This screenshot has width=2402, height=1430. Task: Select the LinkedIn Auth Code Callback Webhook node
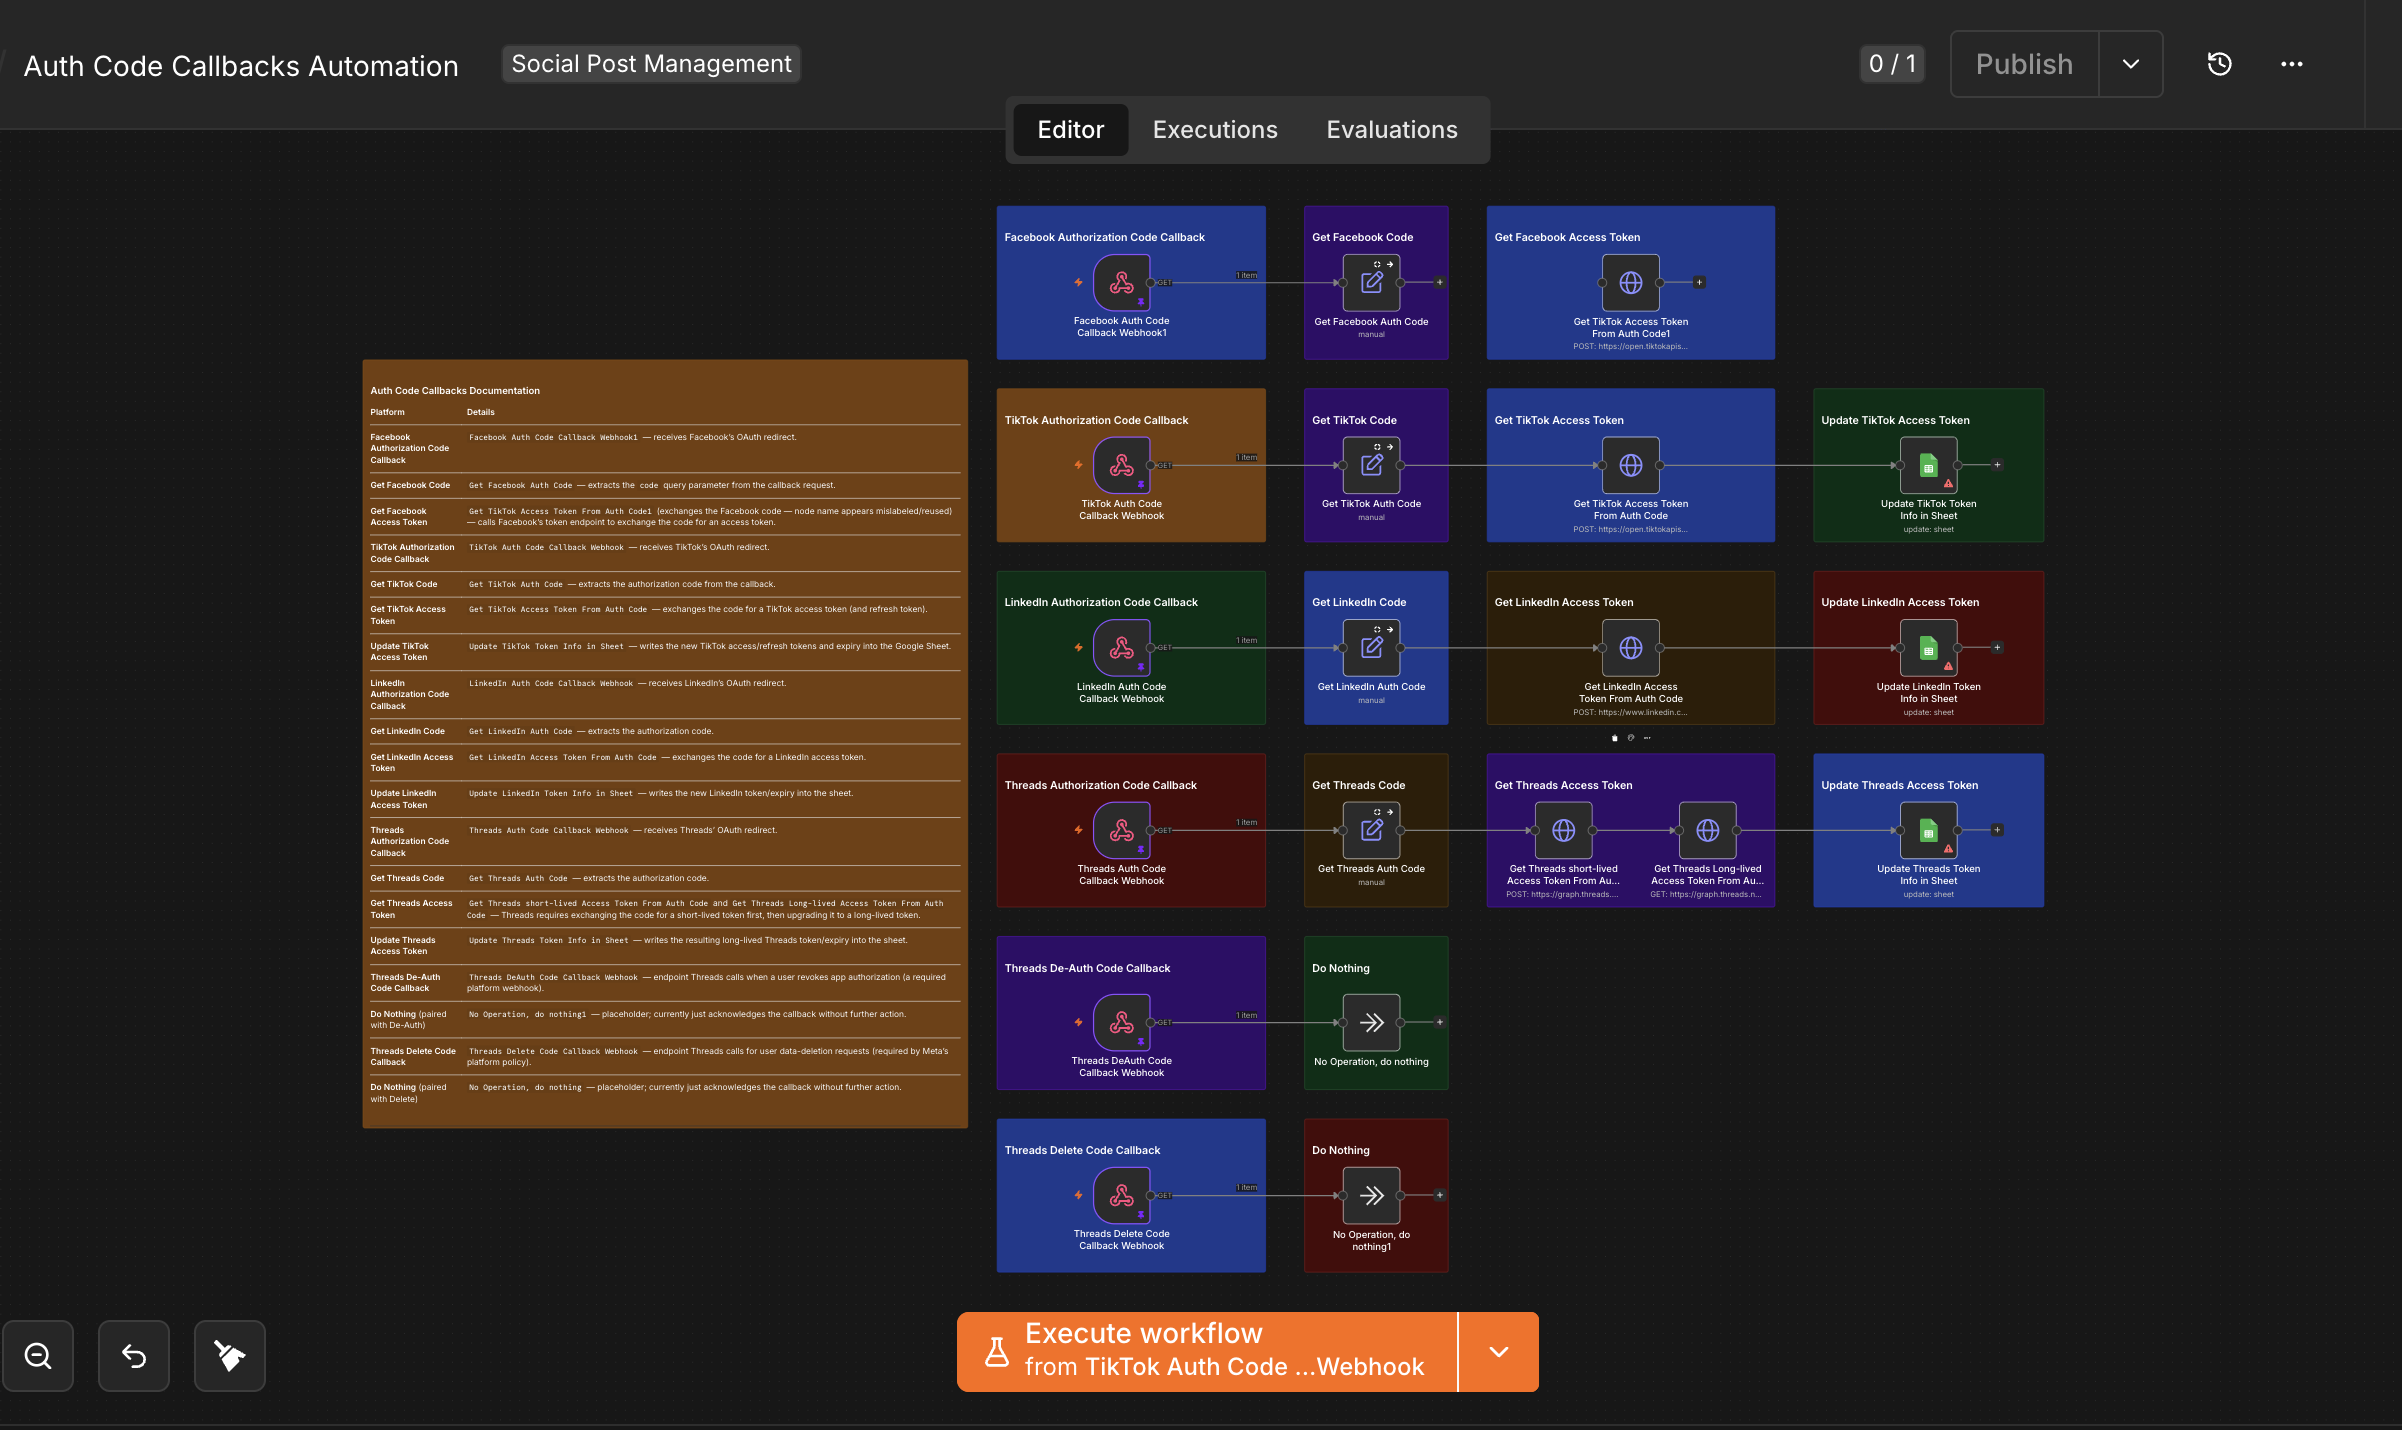click(1122, 648)
